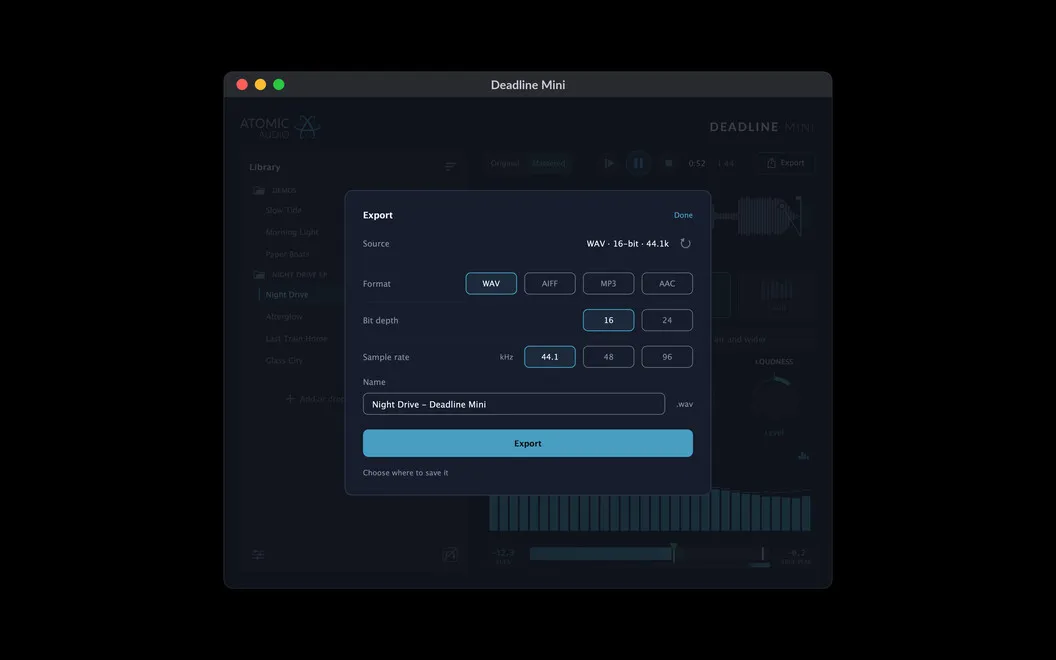Select Slow Tide track in Library
This screenshot has height=660, width=1056.
284,210
